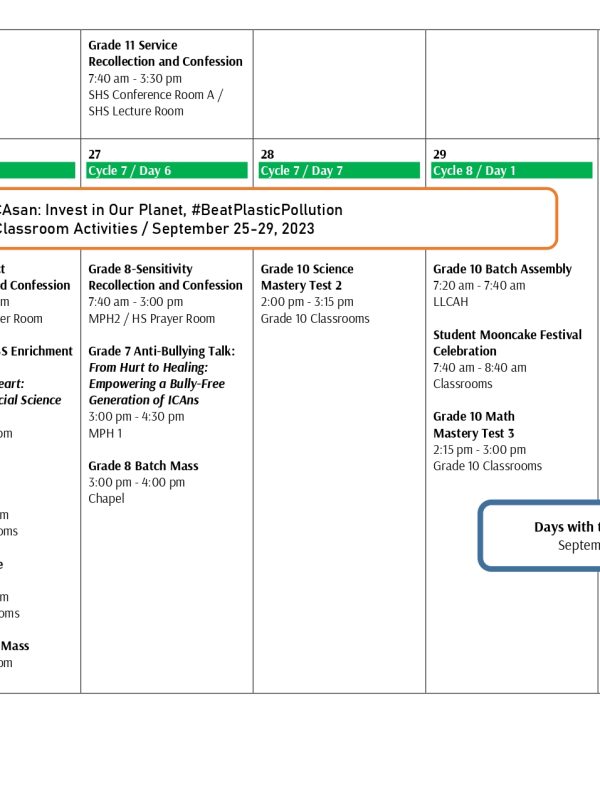Screen dimensions: 600x800
Task: Select the green Cycle 8 / Day 1 bar
Action: [x=512, y=171]
